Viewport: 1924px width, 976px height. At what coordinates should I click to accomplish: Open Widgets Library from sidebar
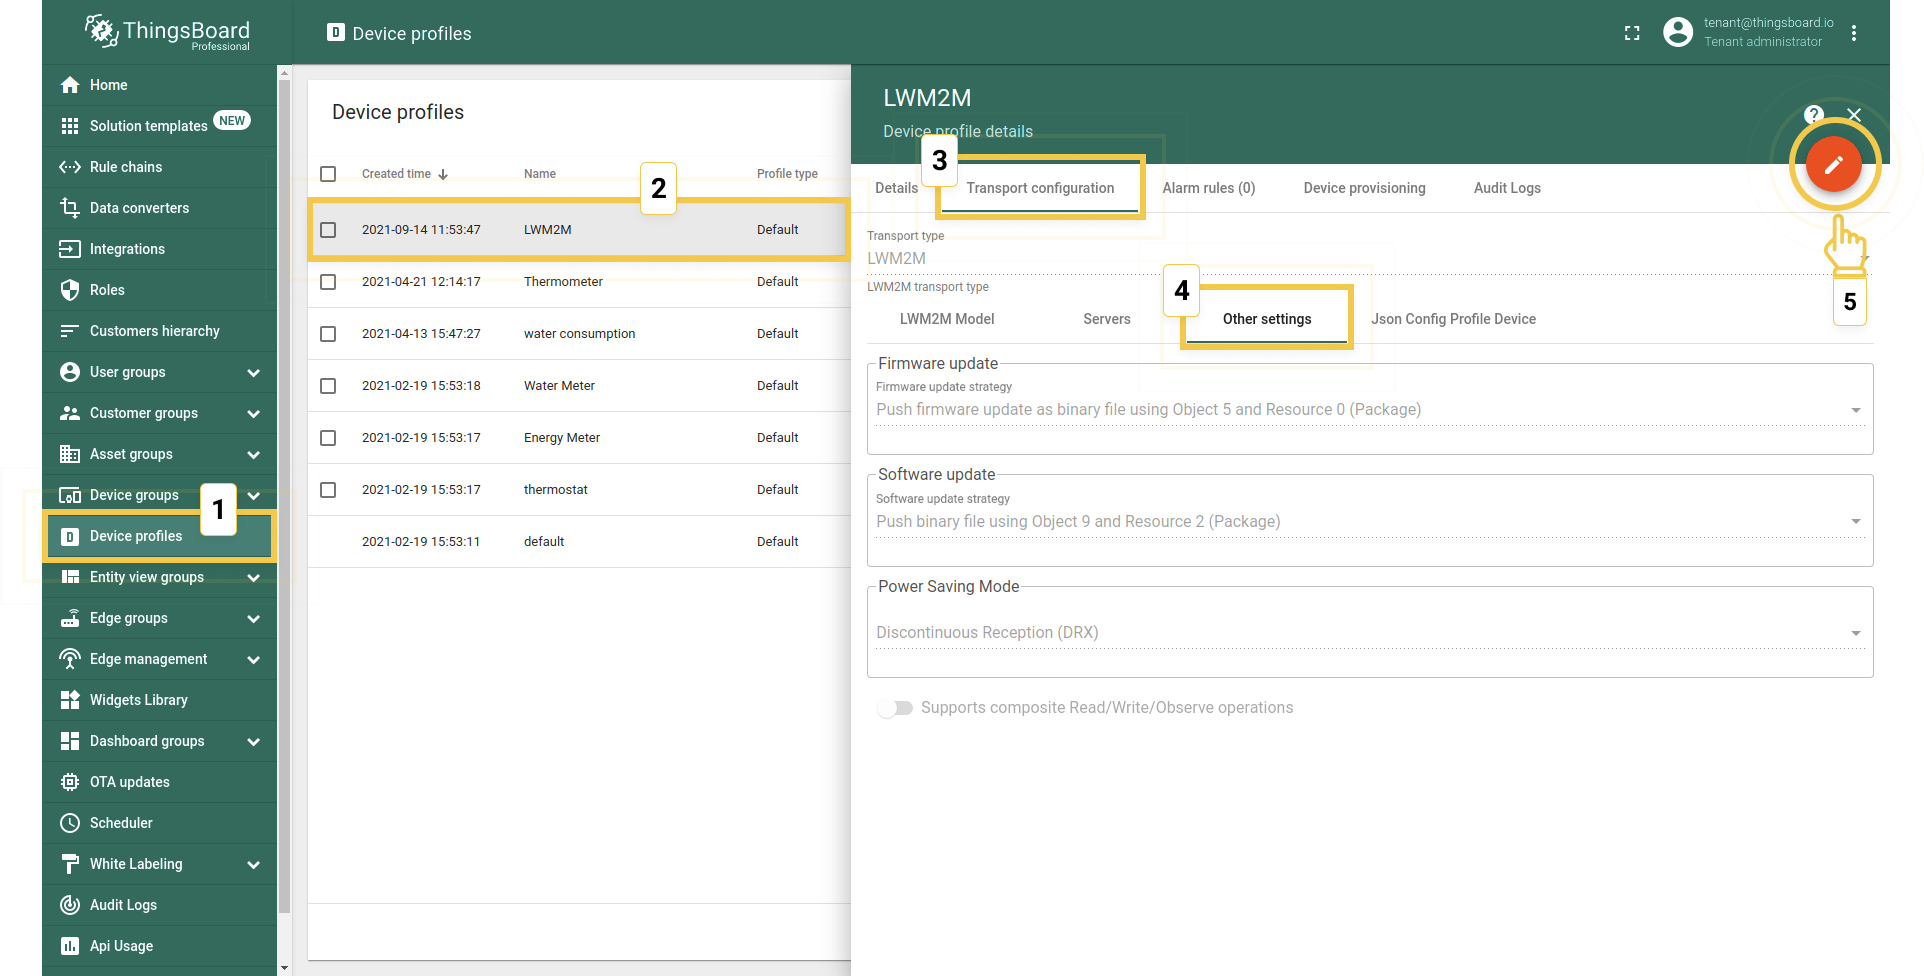[x=138, y=700]
